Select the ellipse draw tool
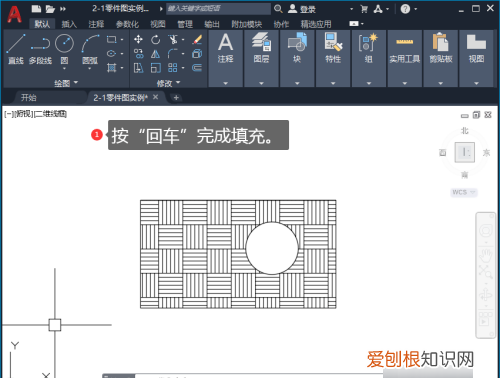The width and height of the screenshot is (500, 378). 111,53
